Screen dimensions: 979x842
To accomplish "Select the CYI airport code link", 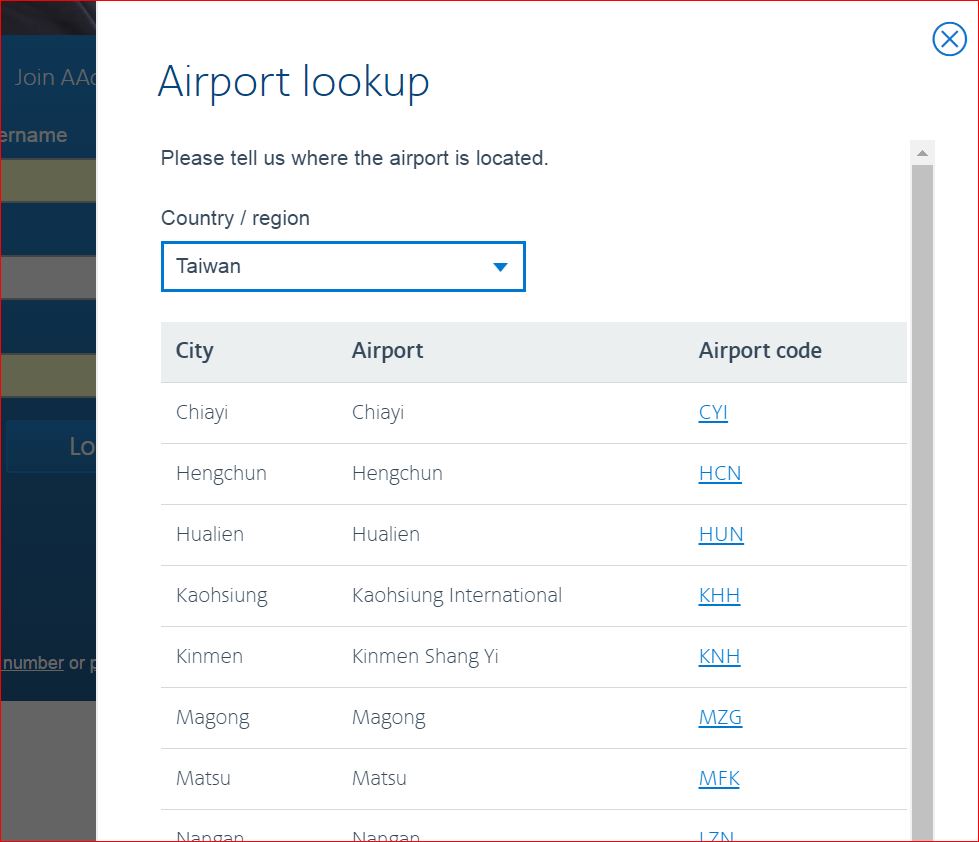I will point(713,413).
